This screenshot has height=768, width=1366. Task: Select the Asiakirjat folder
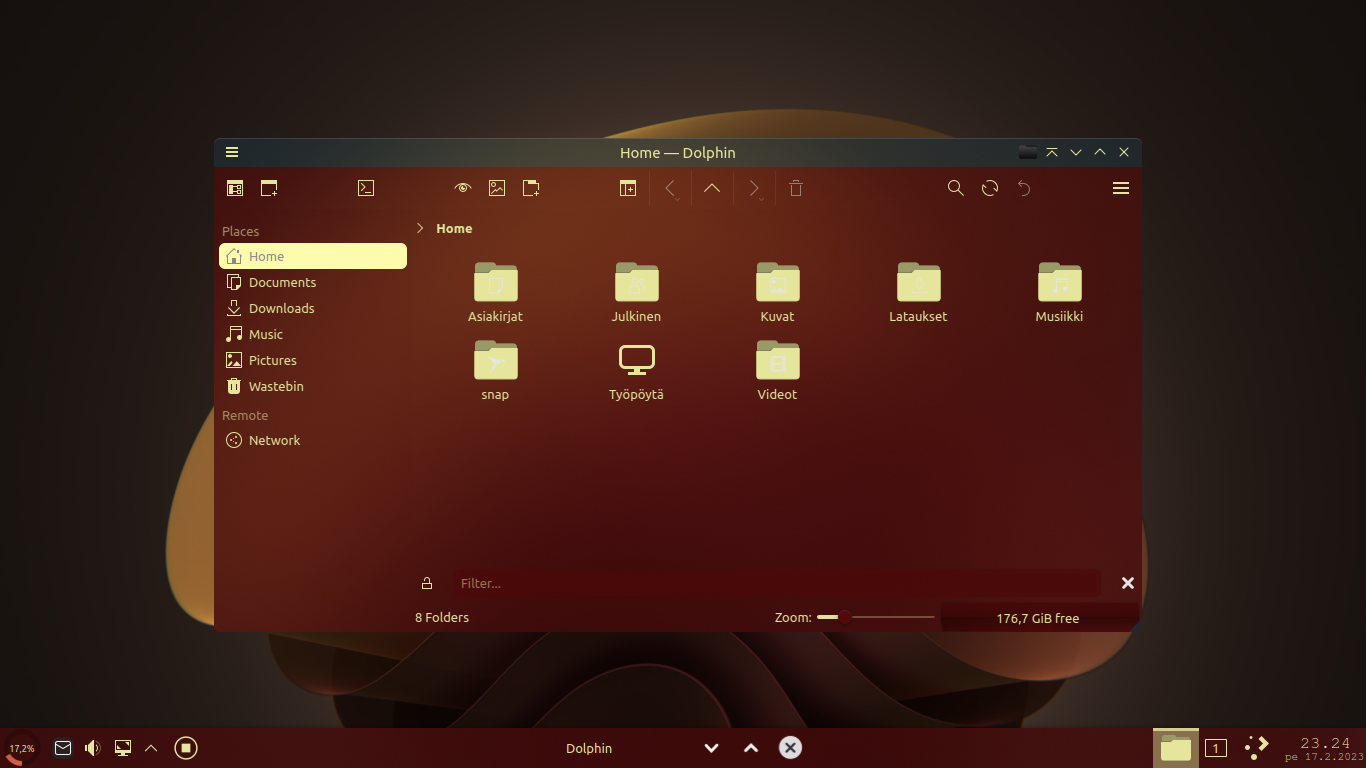(x=496, y=292)
